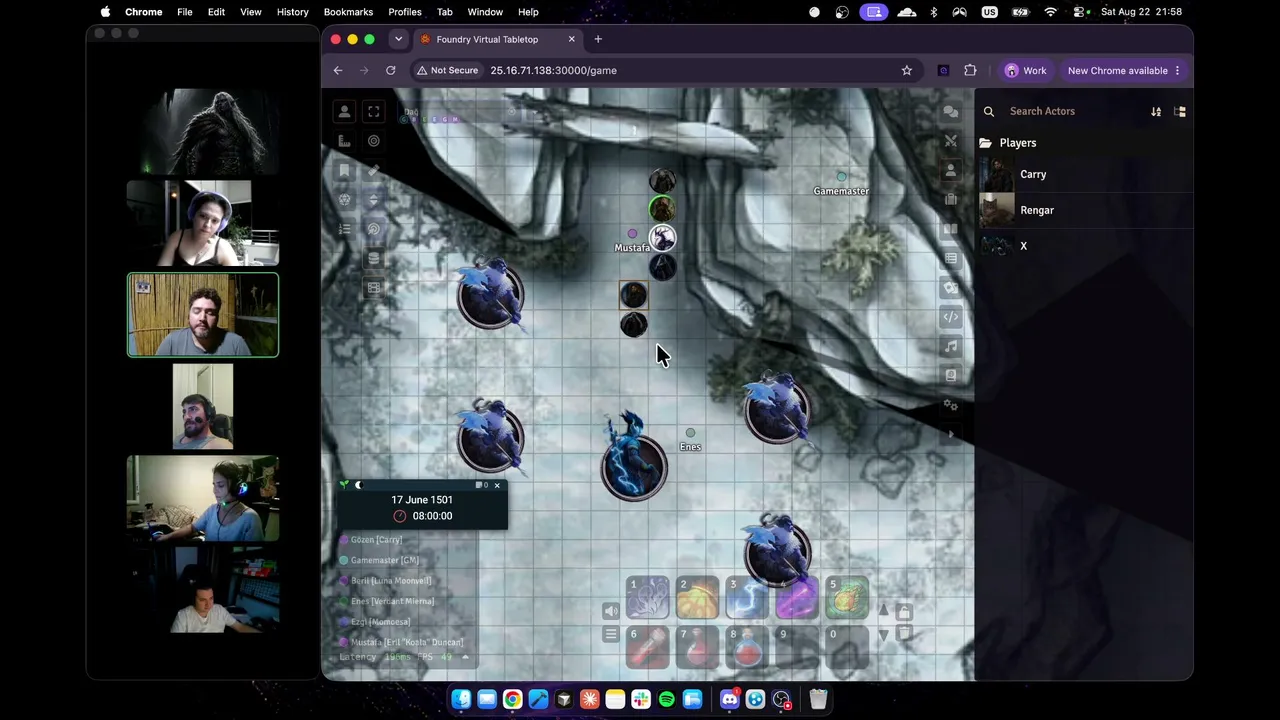Open the Items sidebar tab
1280x720 pixels.
(951, 200)
